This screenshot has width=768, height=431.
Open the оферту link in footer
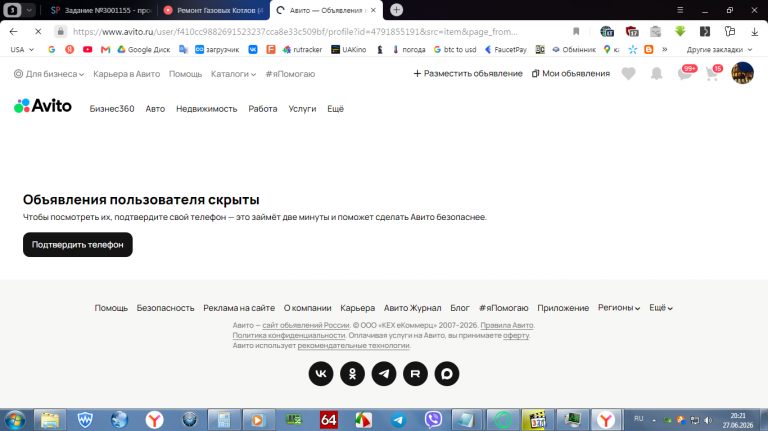click(x=516, y=335)
